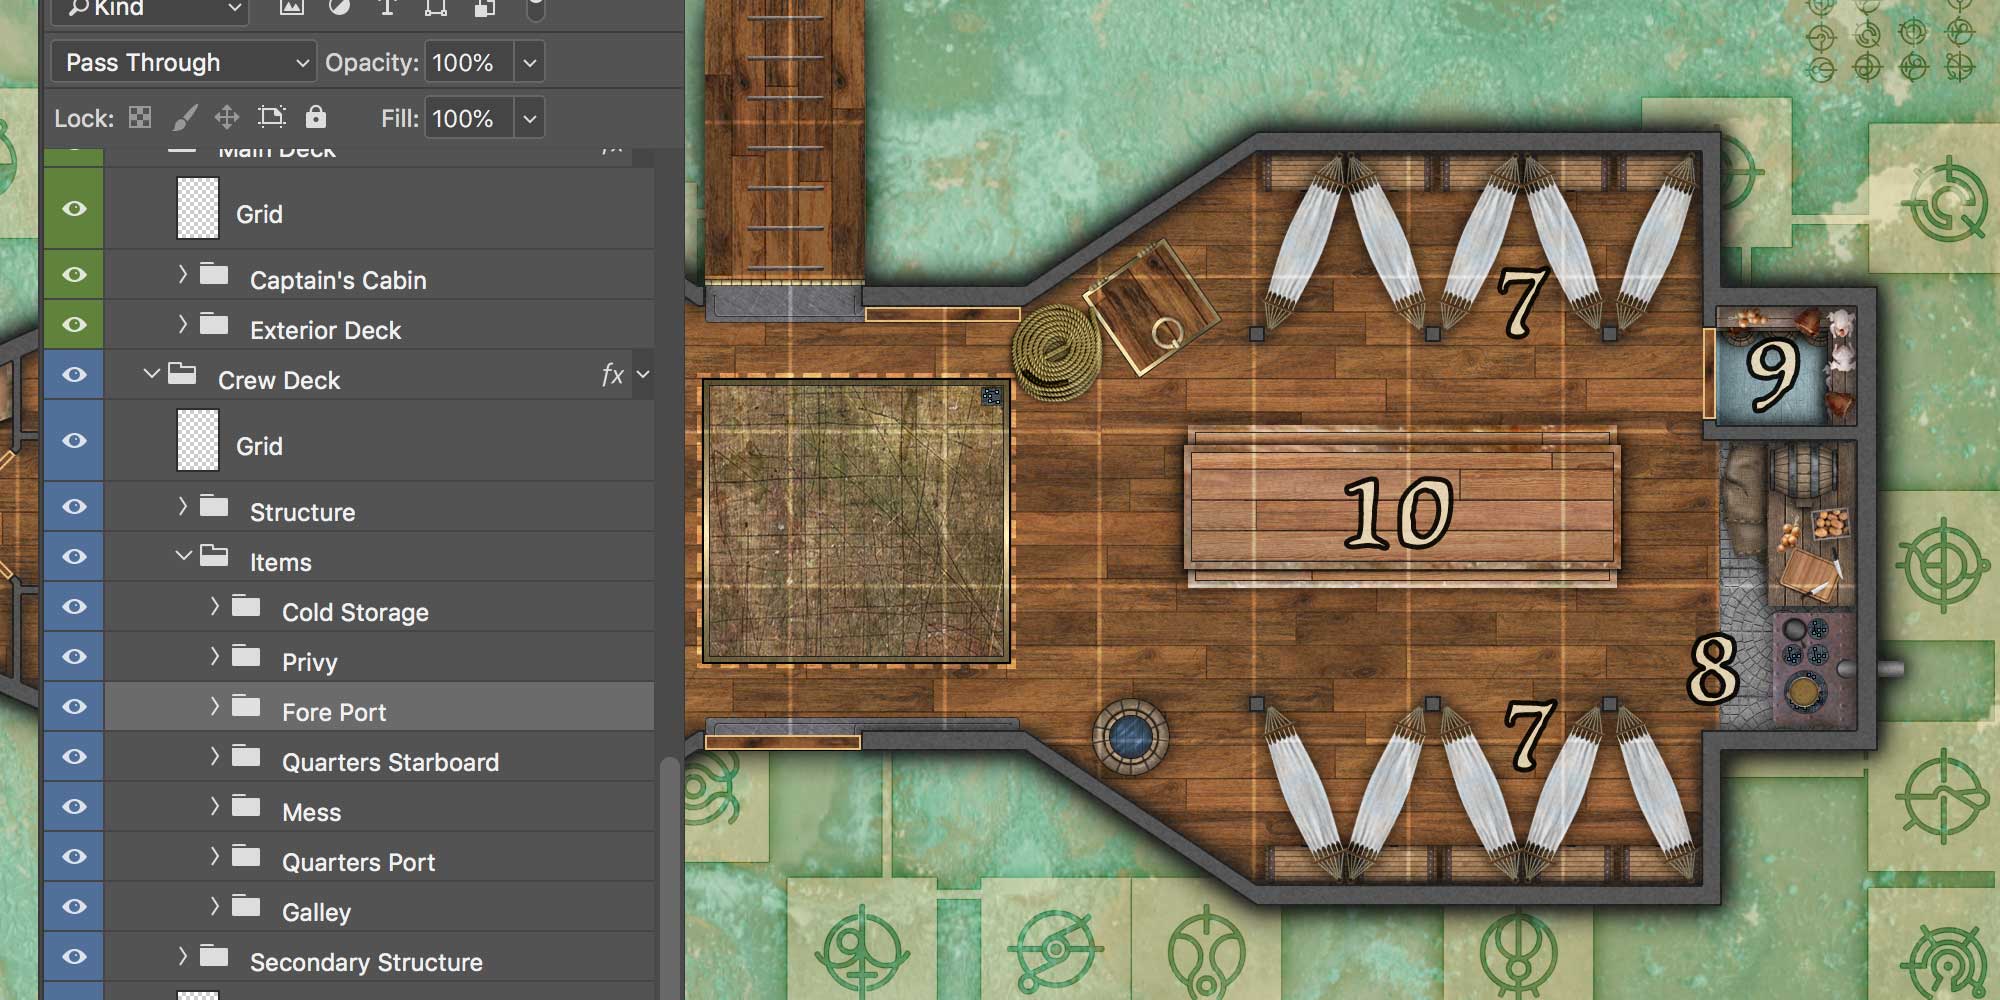This screenshot has height=1000, width=2000.
Task: Enable lock transparent pixels
Action: pos(140,118)
